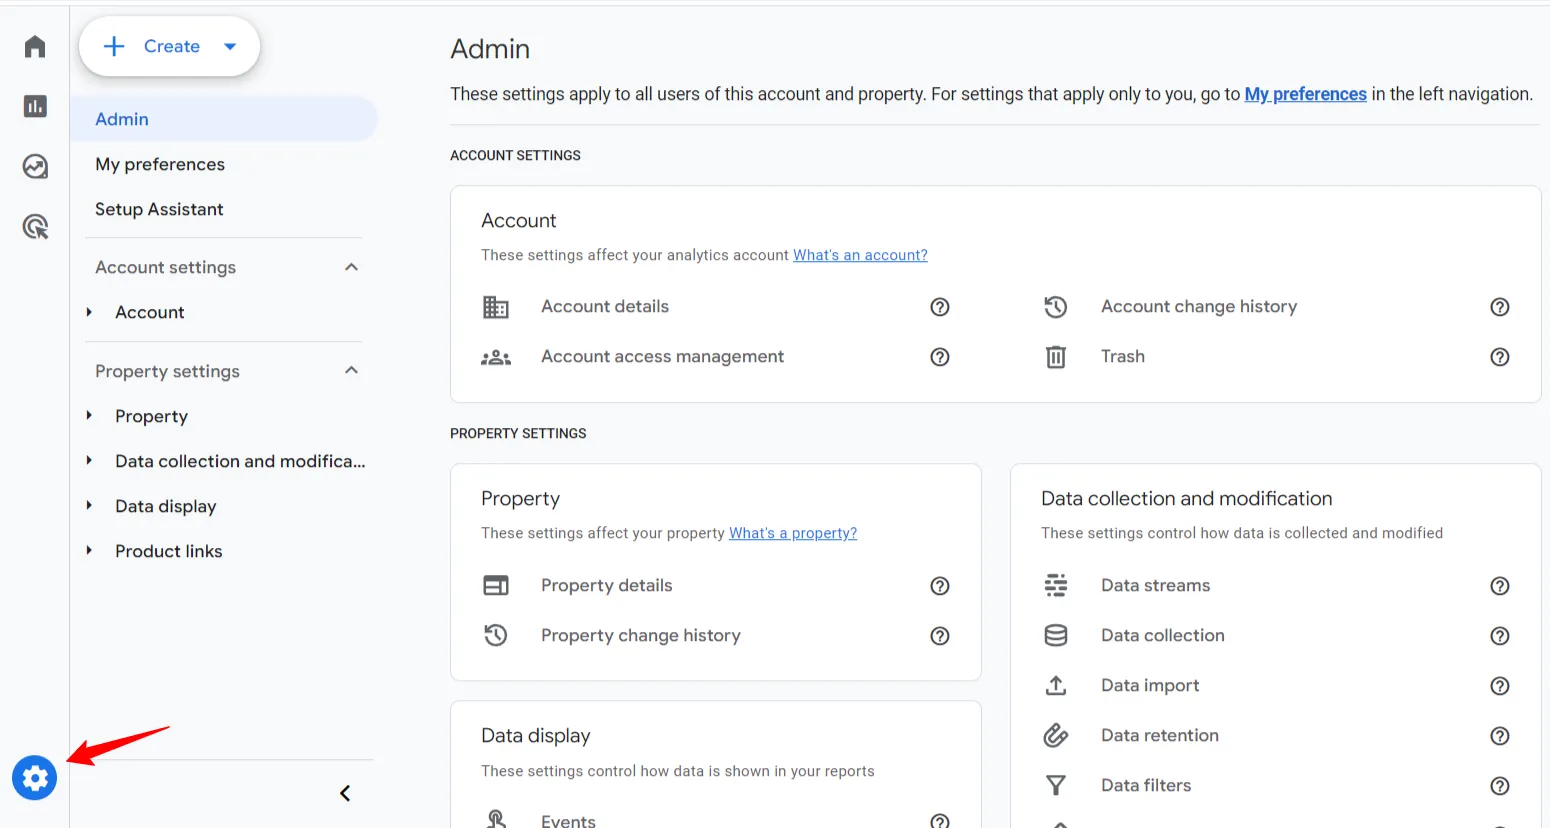This screenshot has width=1550, height=828.
Task: Open help for Data retention
Action: coord(1500,736)
